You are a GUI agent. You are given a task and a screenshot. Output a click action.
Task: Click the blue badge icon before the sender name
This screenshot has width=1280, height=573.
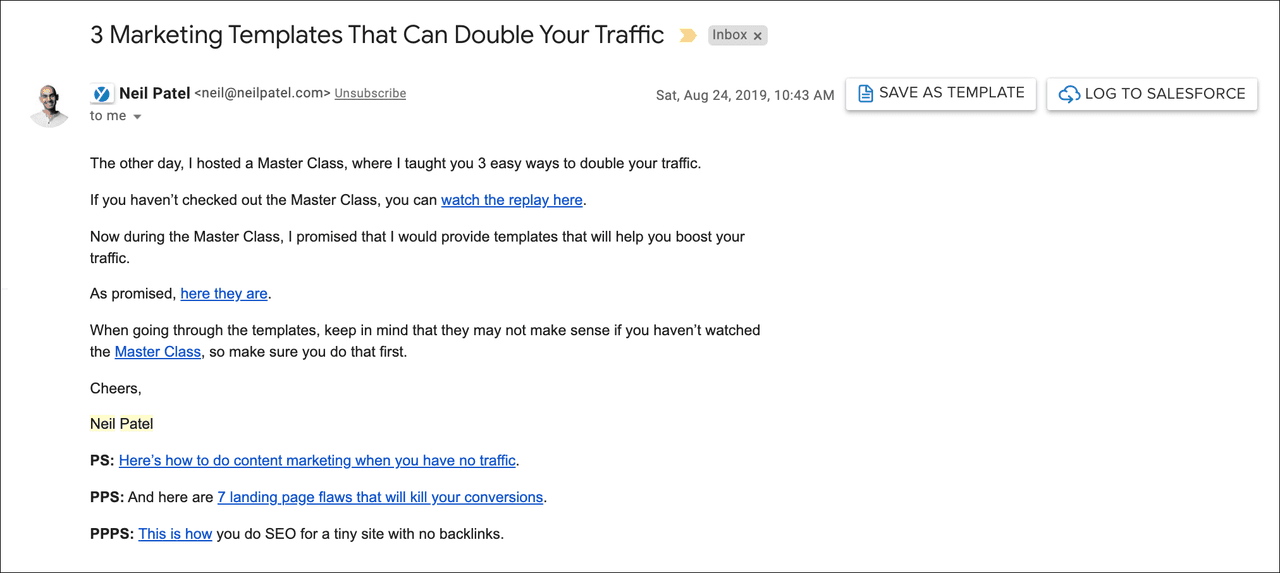[x=102, y=94]
